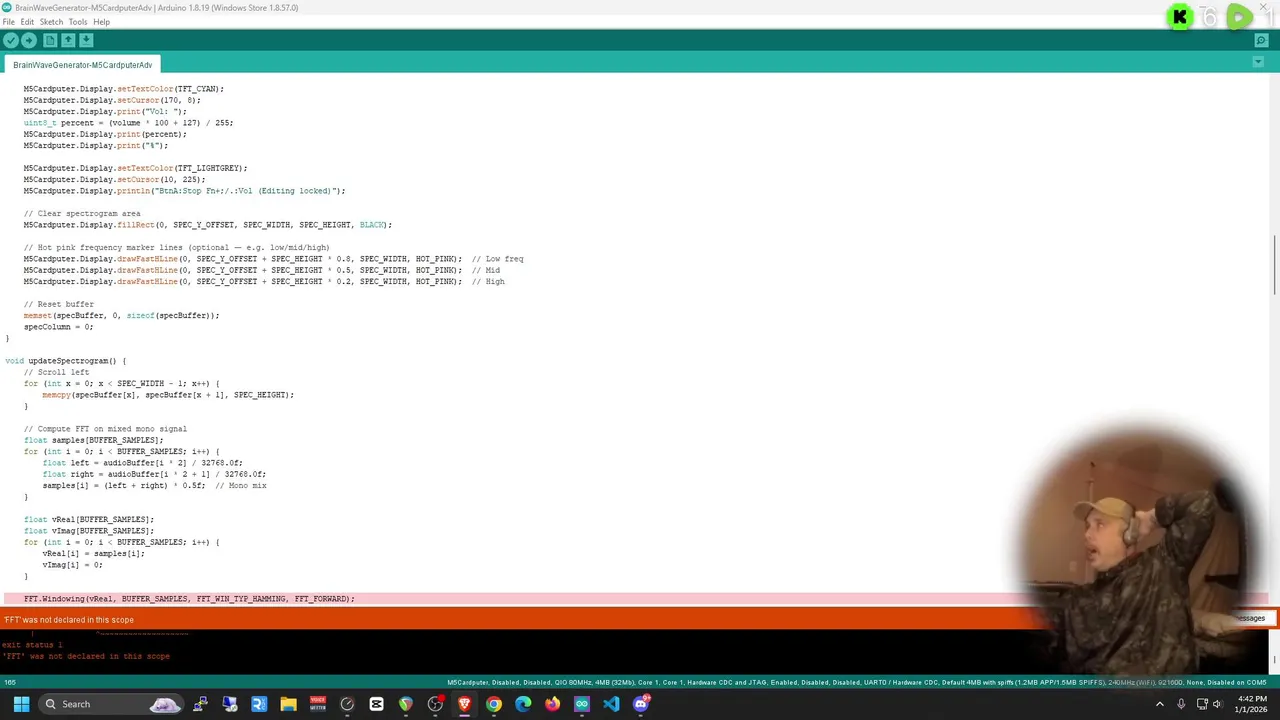
Task: Open the Edit menu
Action: tap(27, 22)
